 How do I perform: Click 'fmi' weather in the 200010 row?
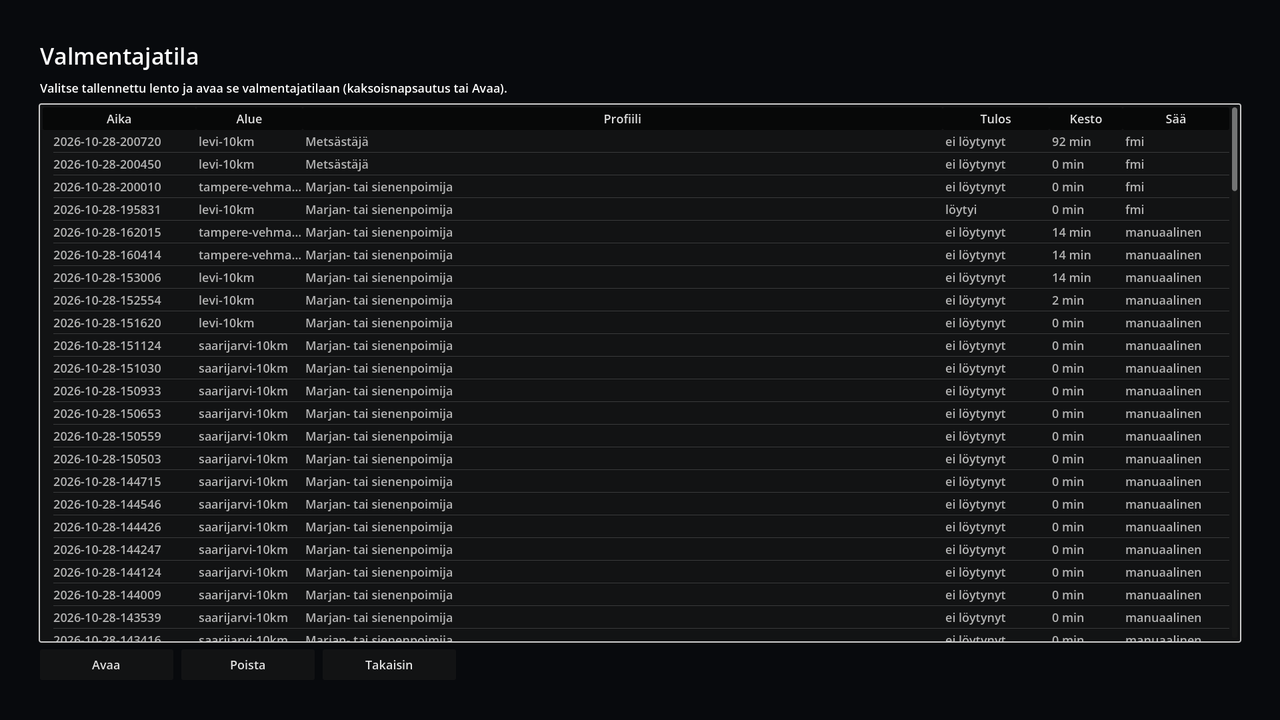(x=1134, y=187)
